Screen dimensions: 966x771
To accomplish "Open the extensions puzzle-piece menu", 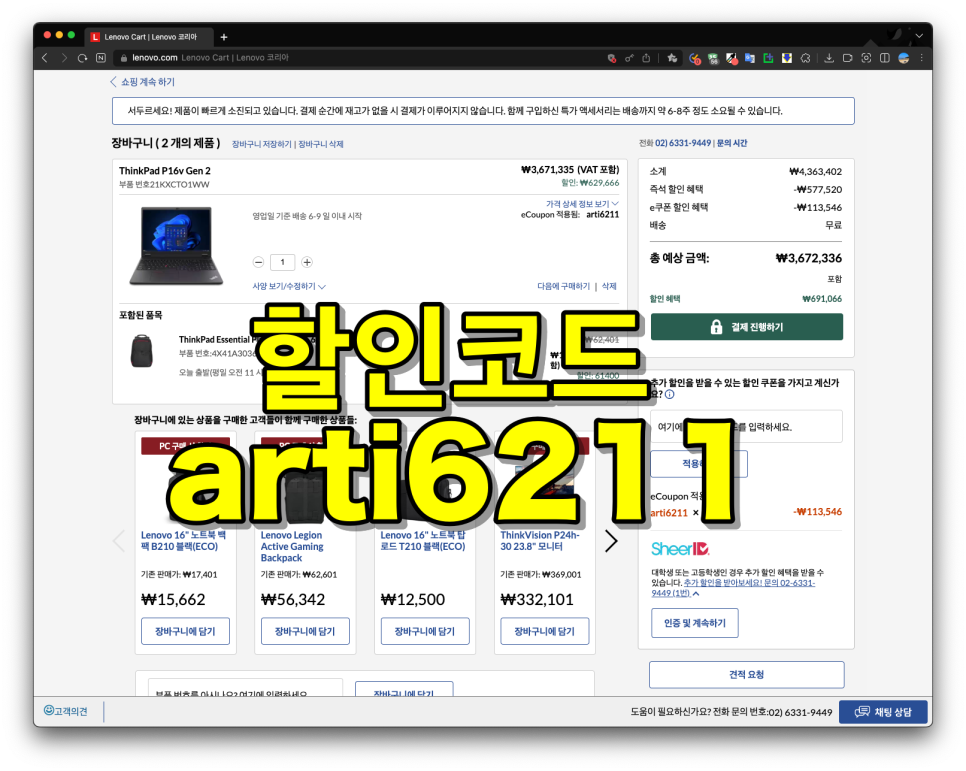I will click(805, 59).
